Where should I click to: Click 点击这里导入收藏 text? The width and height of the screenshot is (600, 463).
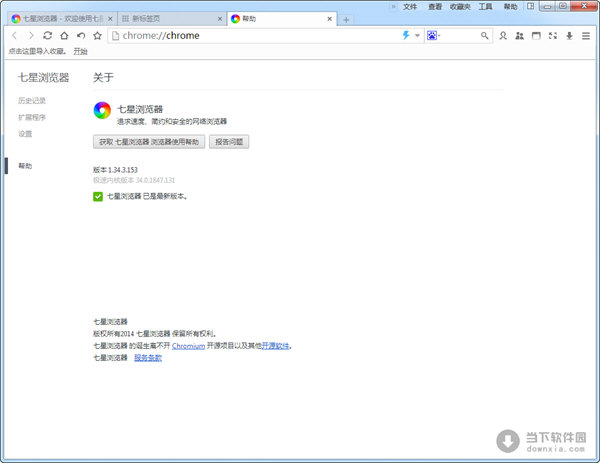[x=37, y=51]
